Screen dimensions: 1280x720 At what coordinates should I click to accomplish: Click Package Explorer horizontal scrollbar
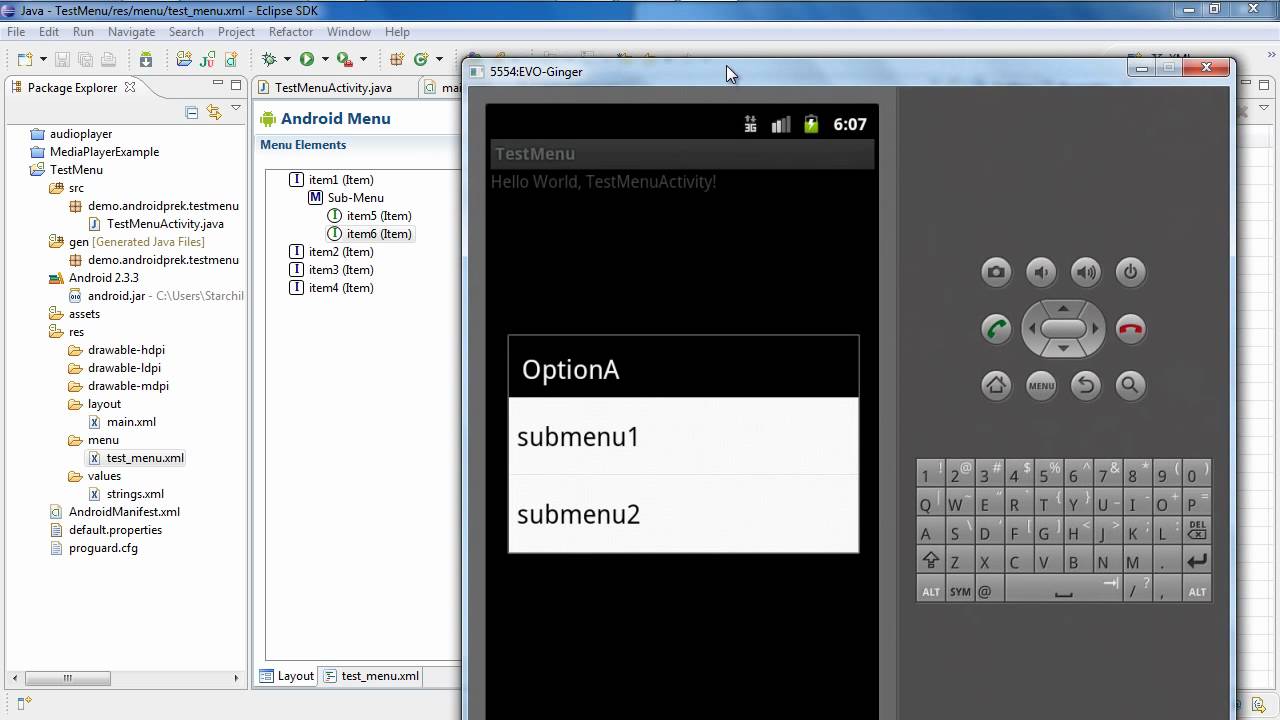(x=66, y=678)
